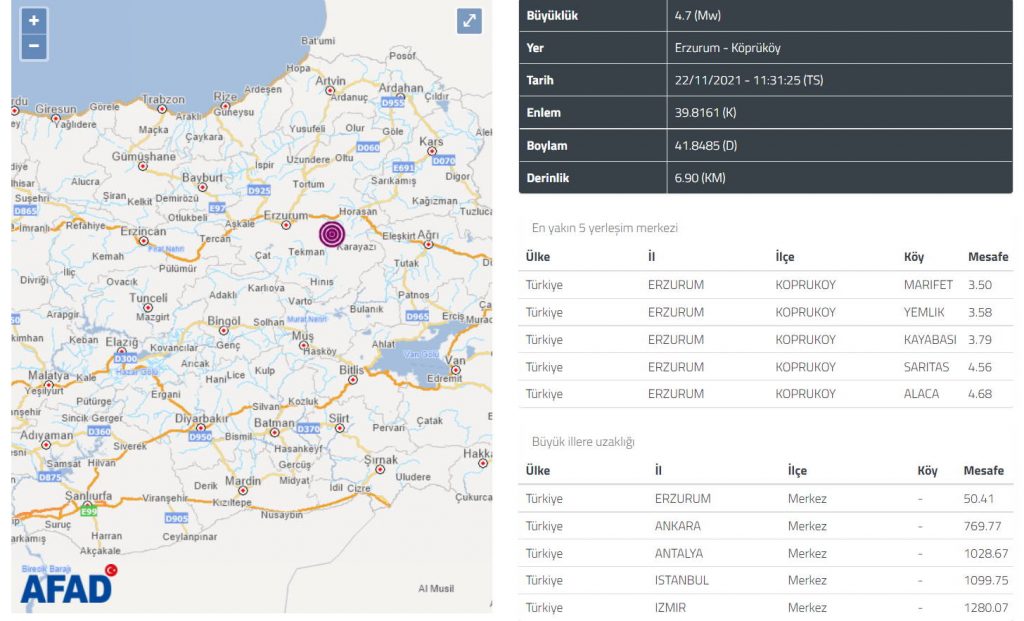The image size is (1024, 621).
Task: Click the AFAD logo on the map
Action: coord(66,587)
